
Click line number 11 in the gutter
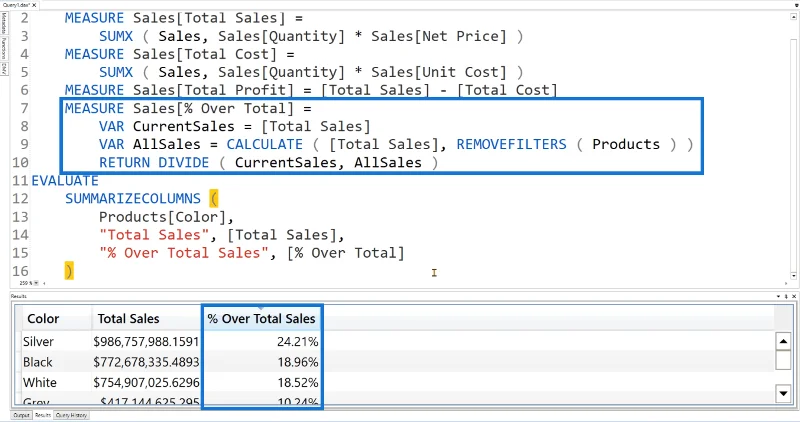20,181
